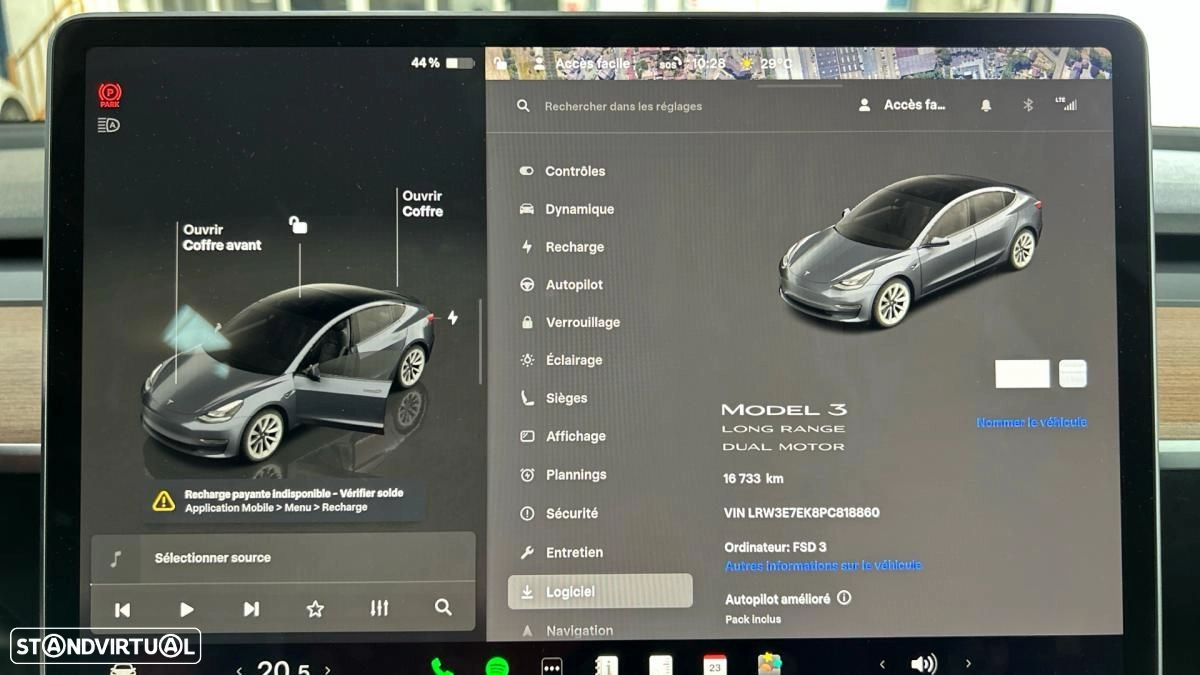Open the Phone app in bottom bar
1200x675 pixels.
tap(442, 666)
